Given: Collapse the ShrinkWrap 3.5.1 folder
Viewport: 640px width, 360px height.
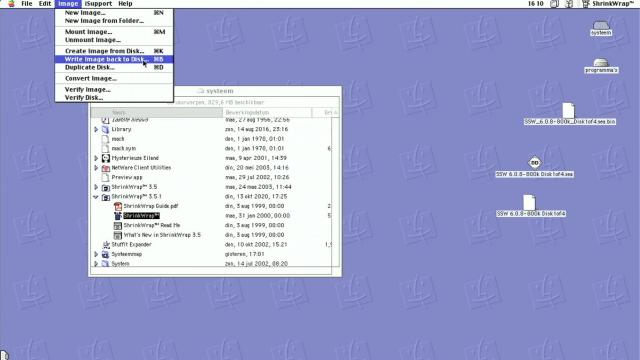Looking at the screenshot, I should (96, 197).
